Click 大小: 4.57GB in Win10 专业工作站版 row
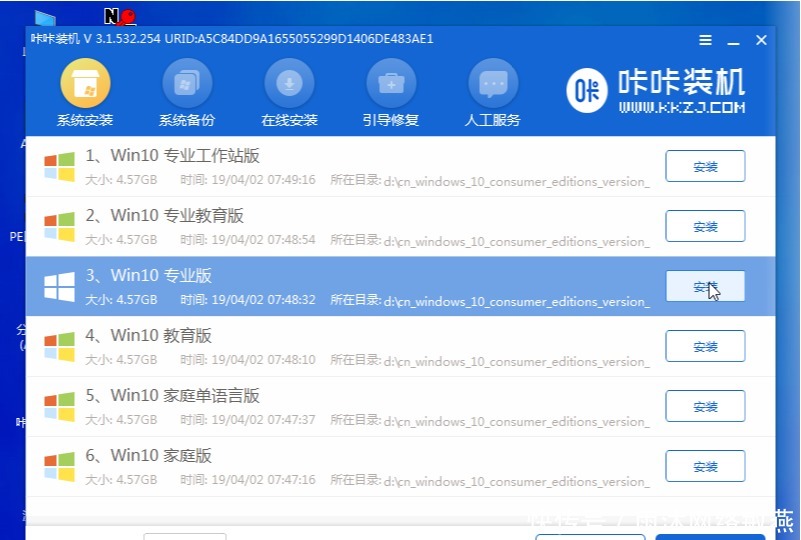Image resolution: width=801 pixels, height=540 pixels. (x=121, y=180)
